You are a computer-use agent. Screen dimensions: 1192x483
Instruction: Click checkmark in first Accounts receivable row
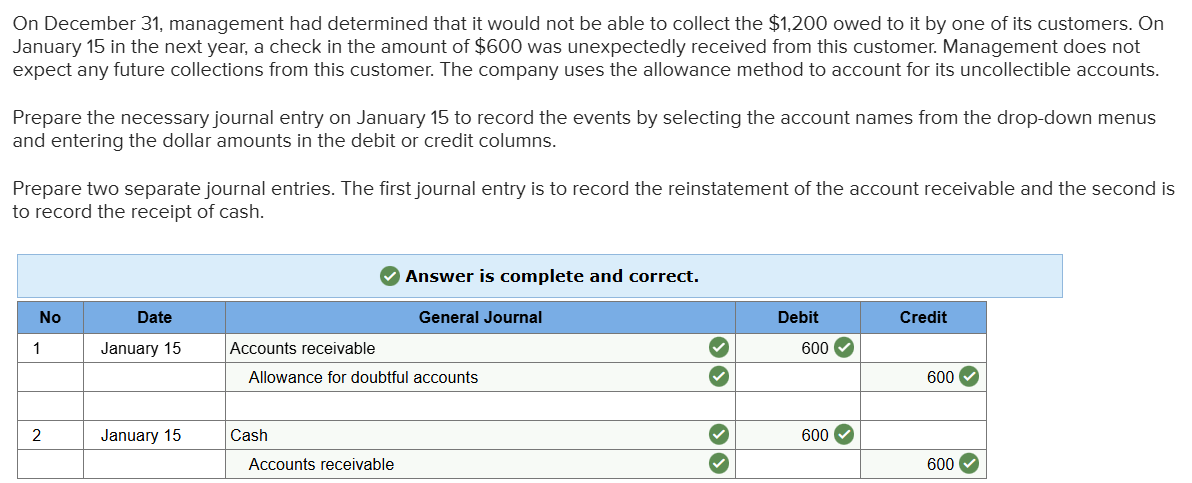[717, 348]
